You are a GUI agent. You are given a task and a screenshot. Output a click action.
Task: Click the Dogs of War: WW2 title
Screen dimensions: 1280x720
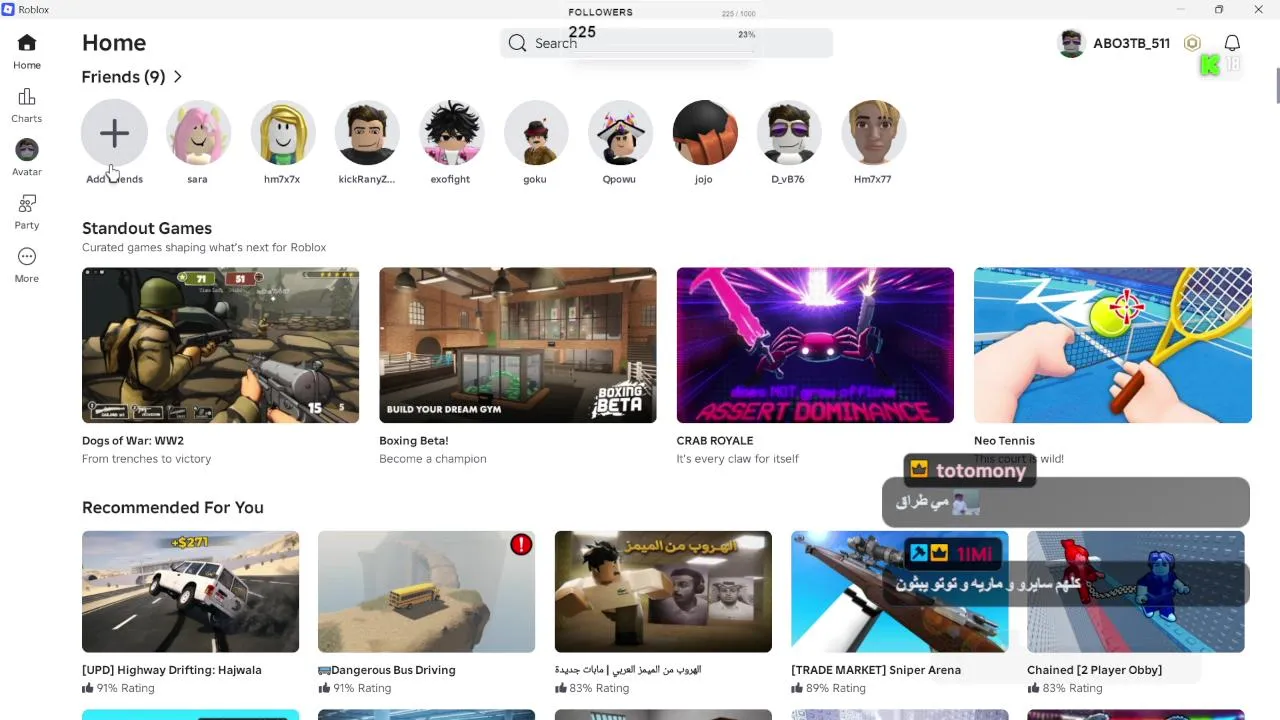[133, 440]
